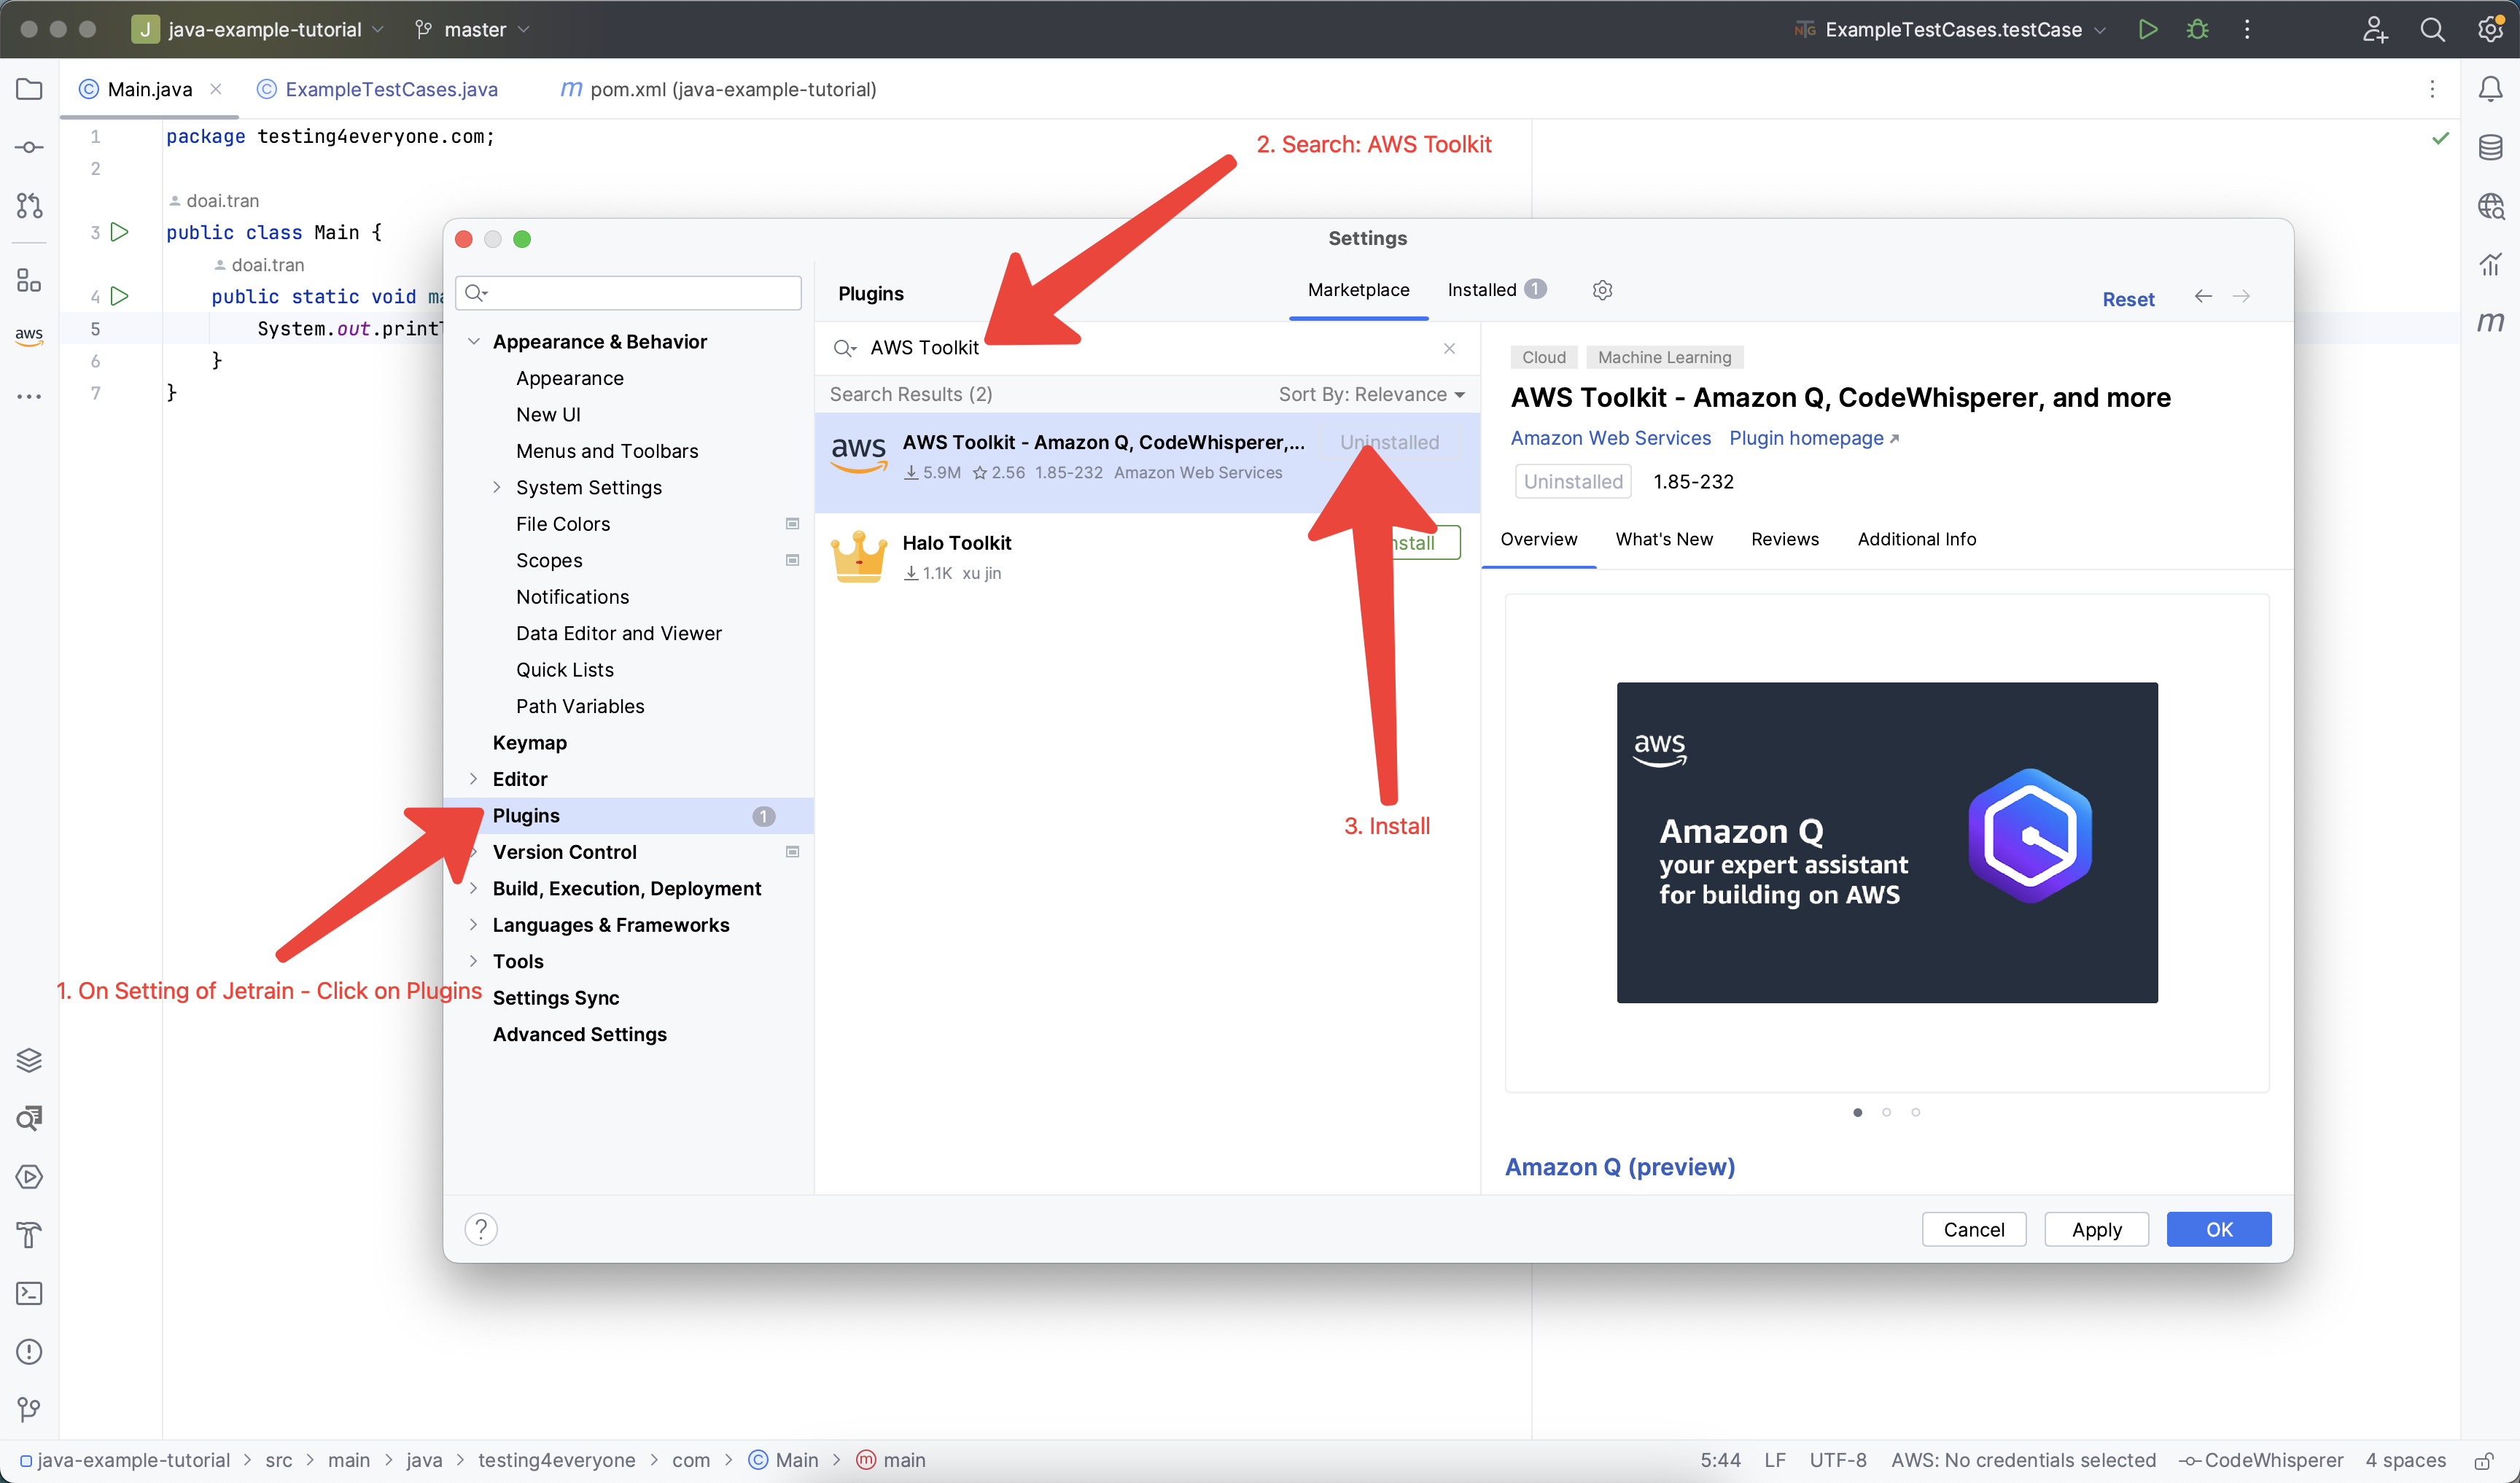Screen dimensions: 2520x1483
Task: Click the Amazon Q screenshot thumbnail
Action: click(1887, 842)
